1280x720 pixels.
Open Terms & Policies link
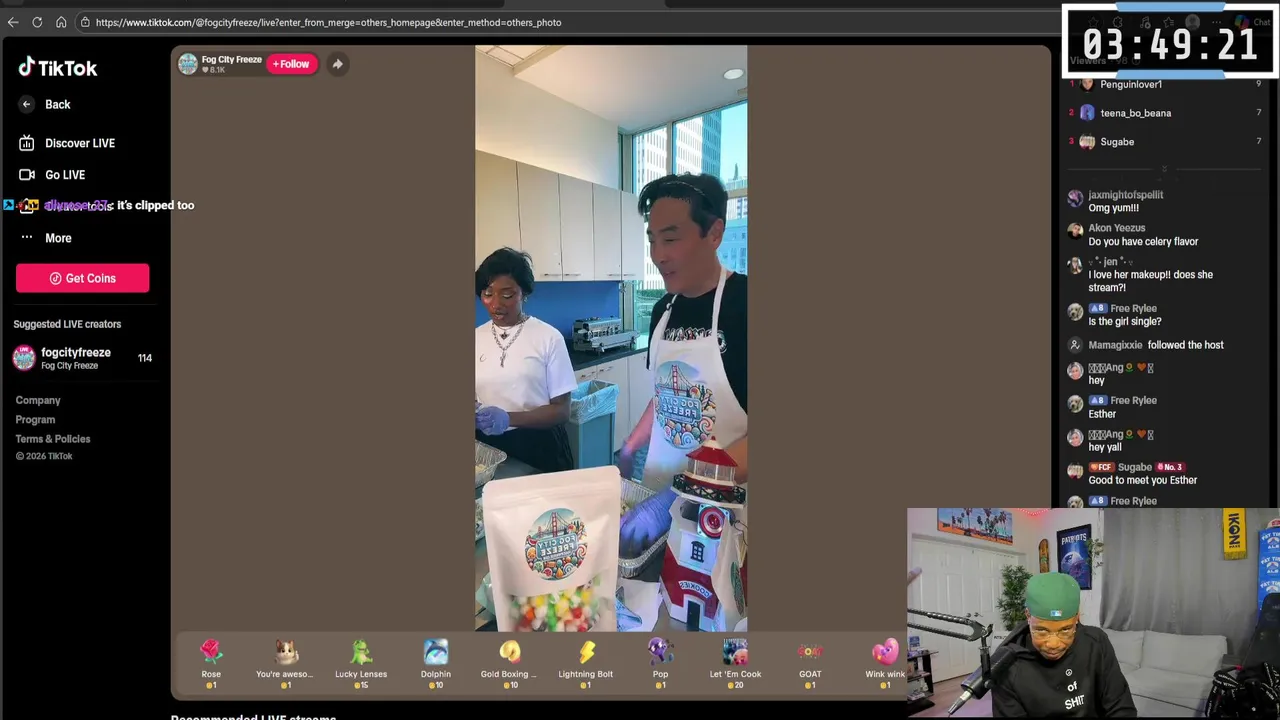pyautogui.click(x=53, y=439)
